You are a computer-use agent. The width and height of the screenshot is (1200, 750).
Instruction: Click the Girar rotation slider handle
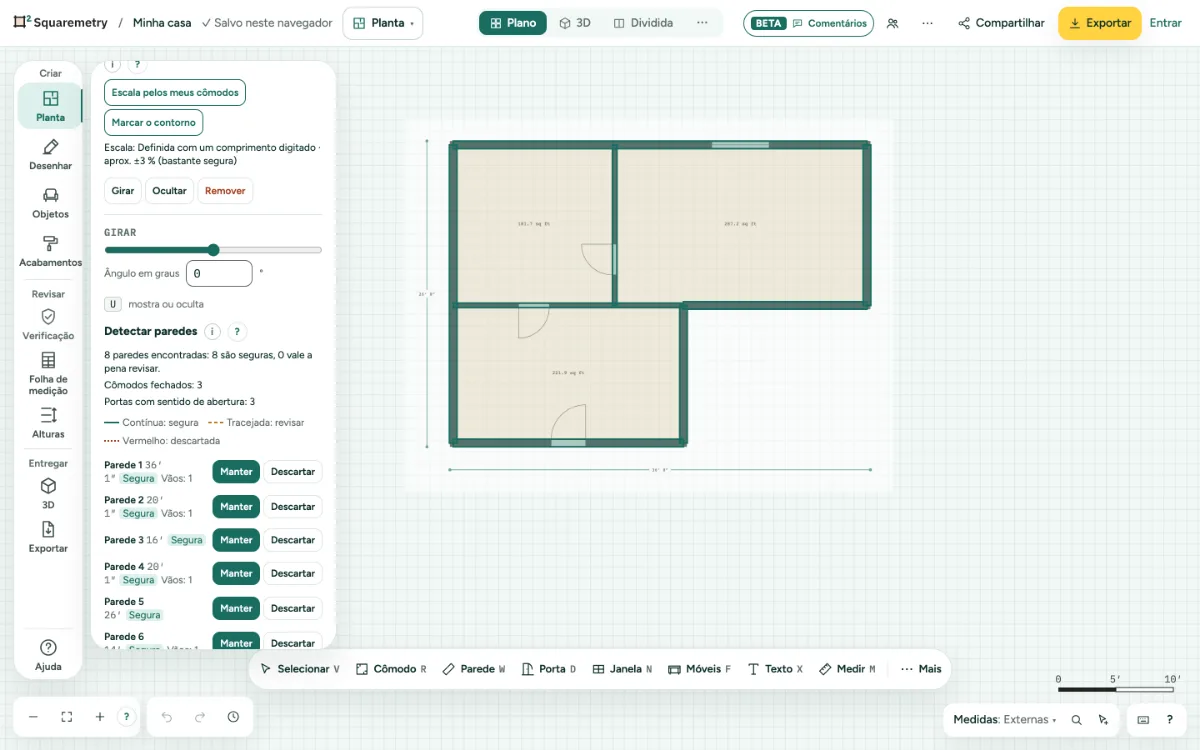(x=213, y=250)
